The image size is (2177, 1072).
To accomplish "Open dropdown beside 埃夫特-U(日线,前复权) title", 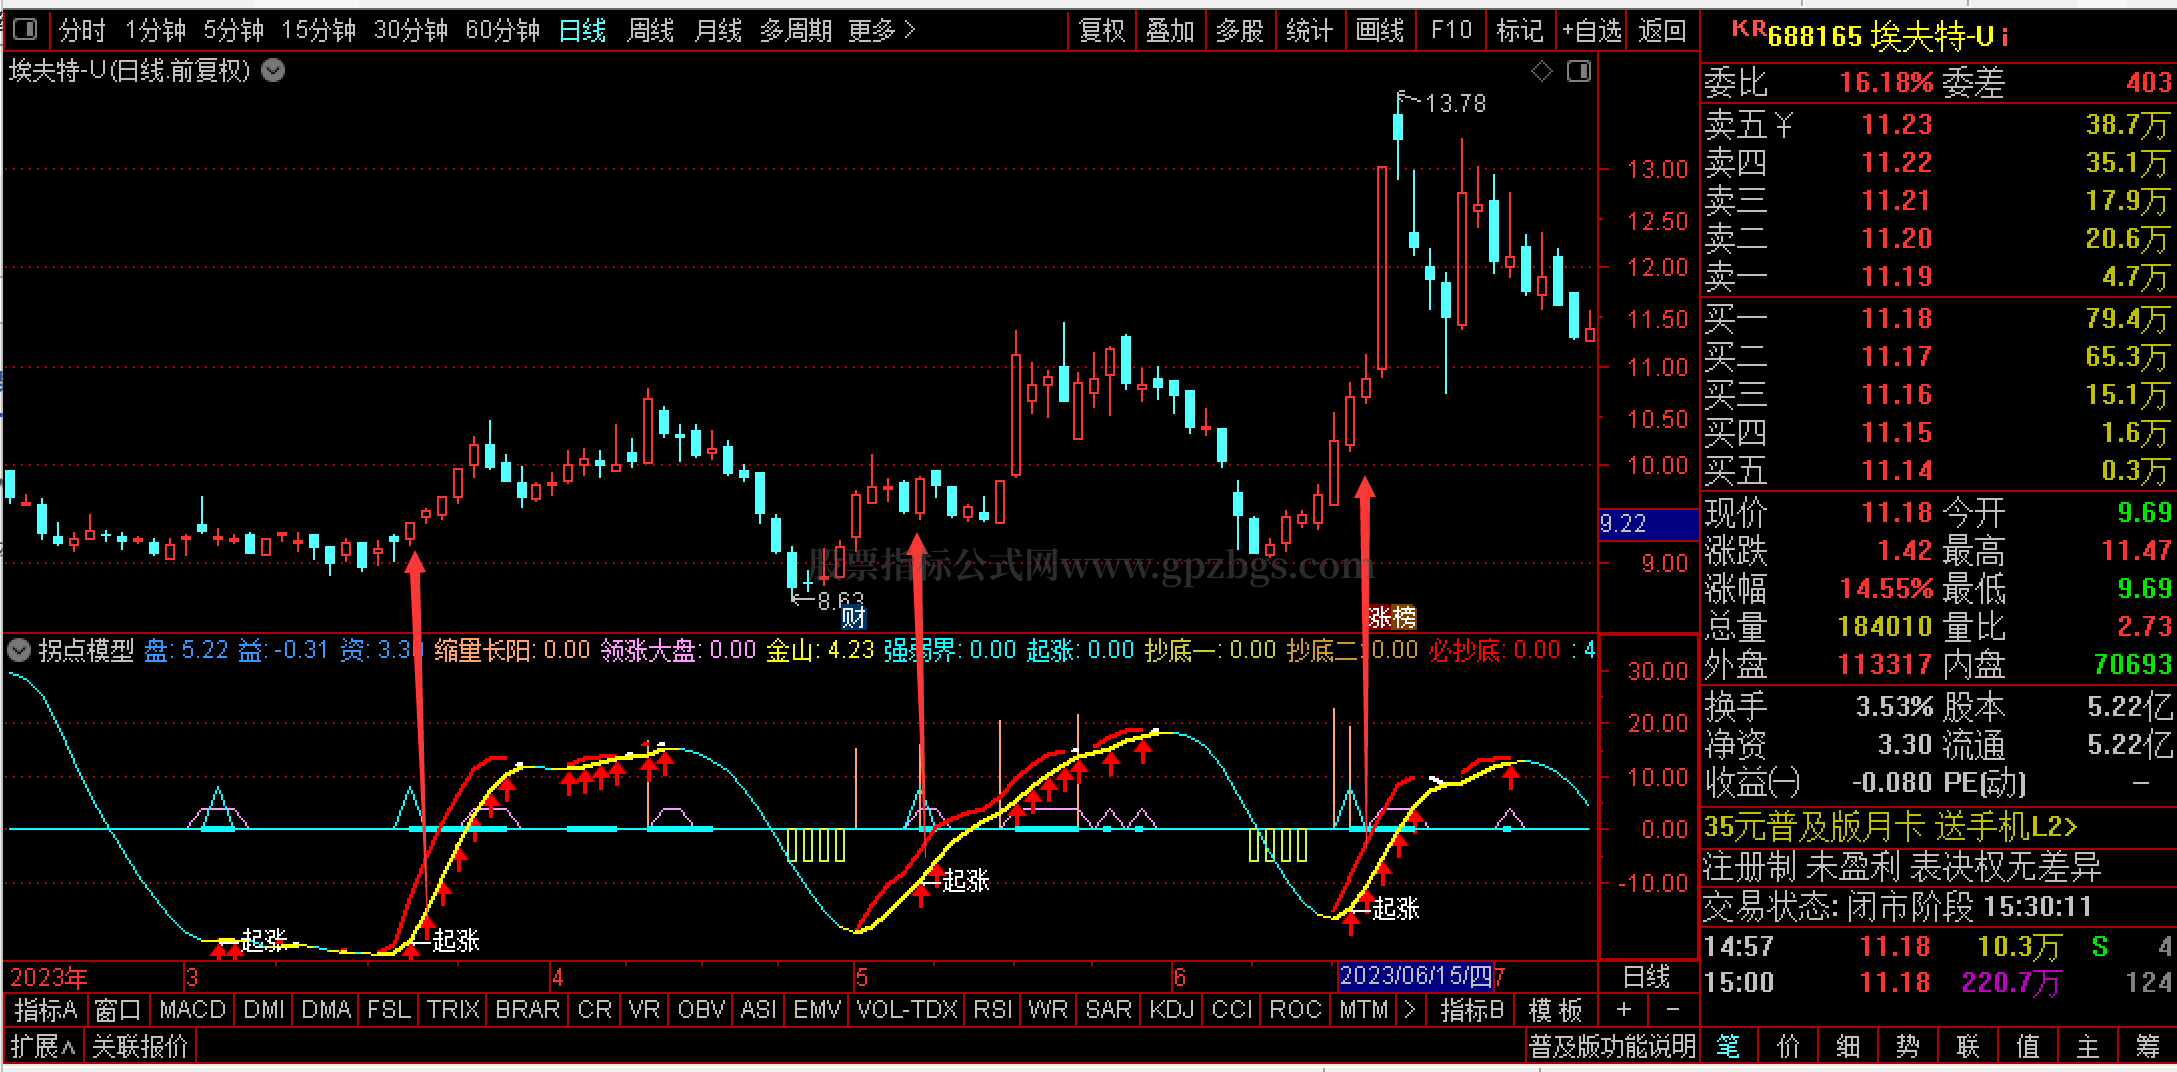I will (273, 70).
